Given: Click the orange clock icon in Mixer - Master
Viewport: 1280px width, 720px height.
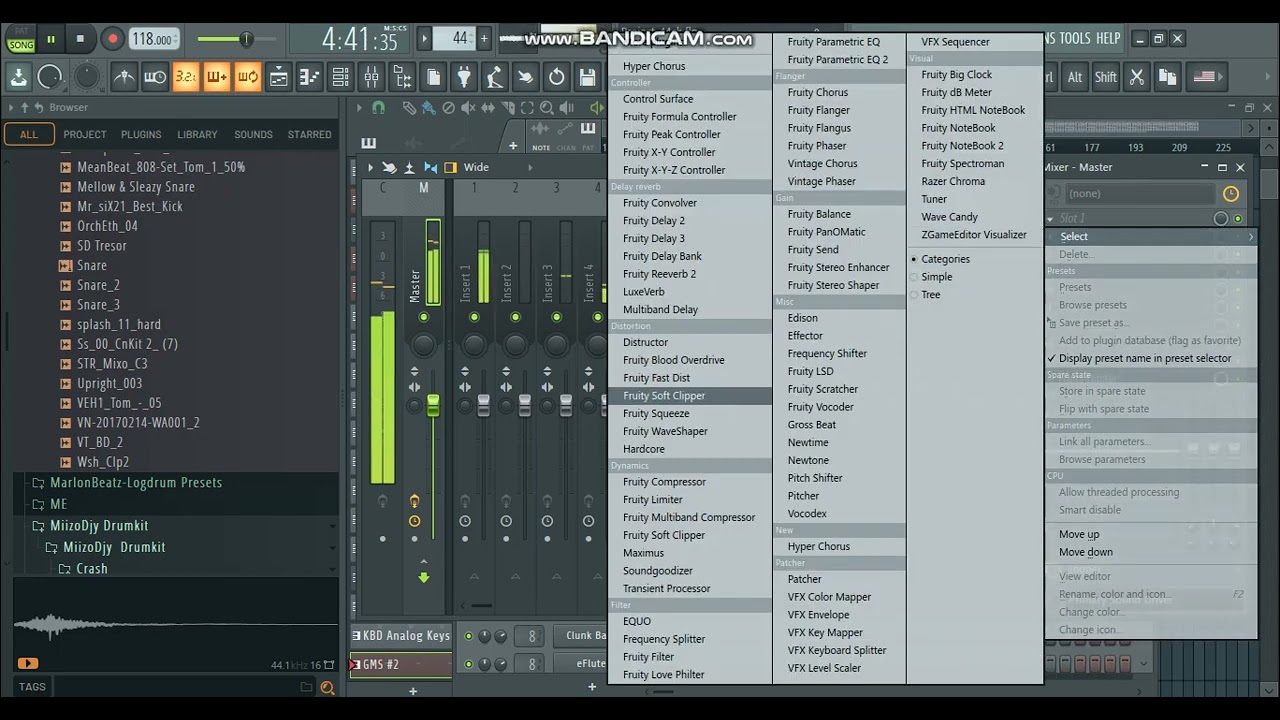Looking at the screenshot, I should click(x=1231, y=194).
